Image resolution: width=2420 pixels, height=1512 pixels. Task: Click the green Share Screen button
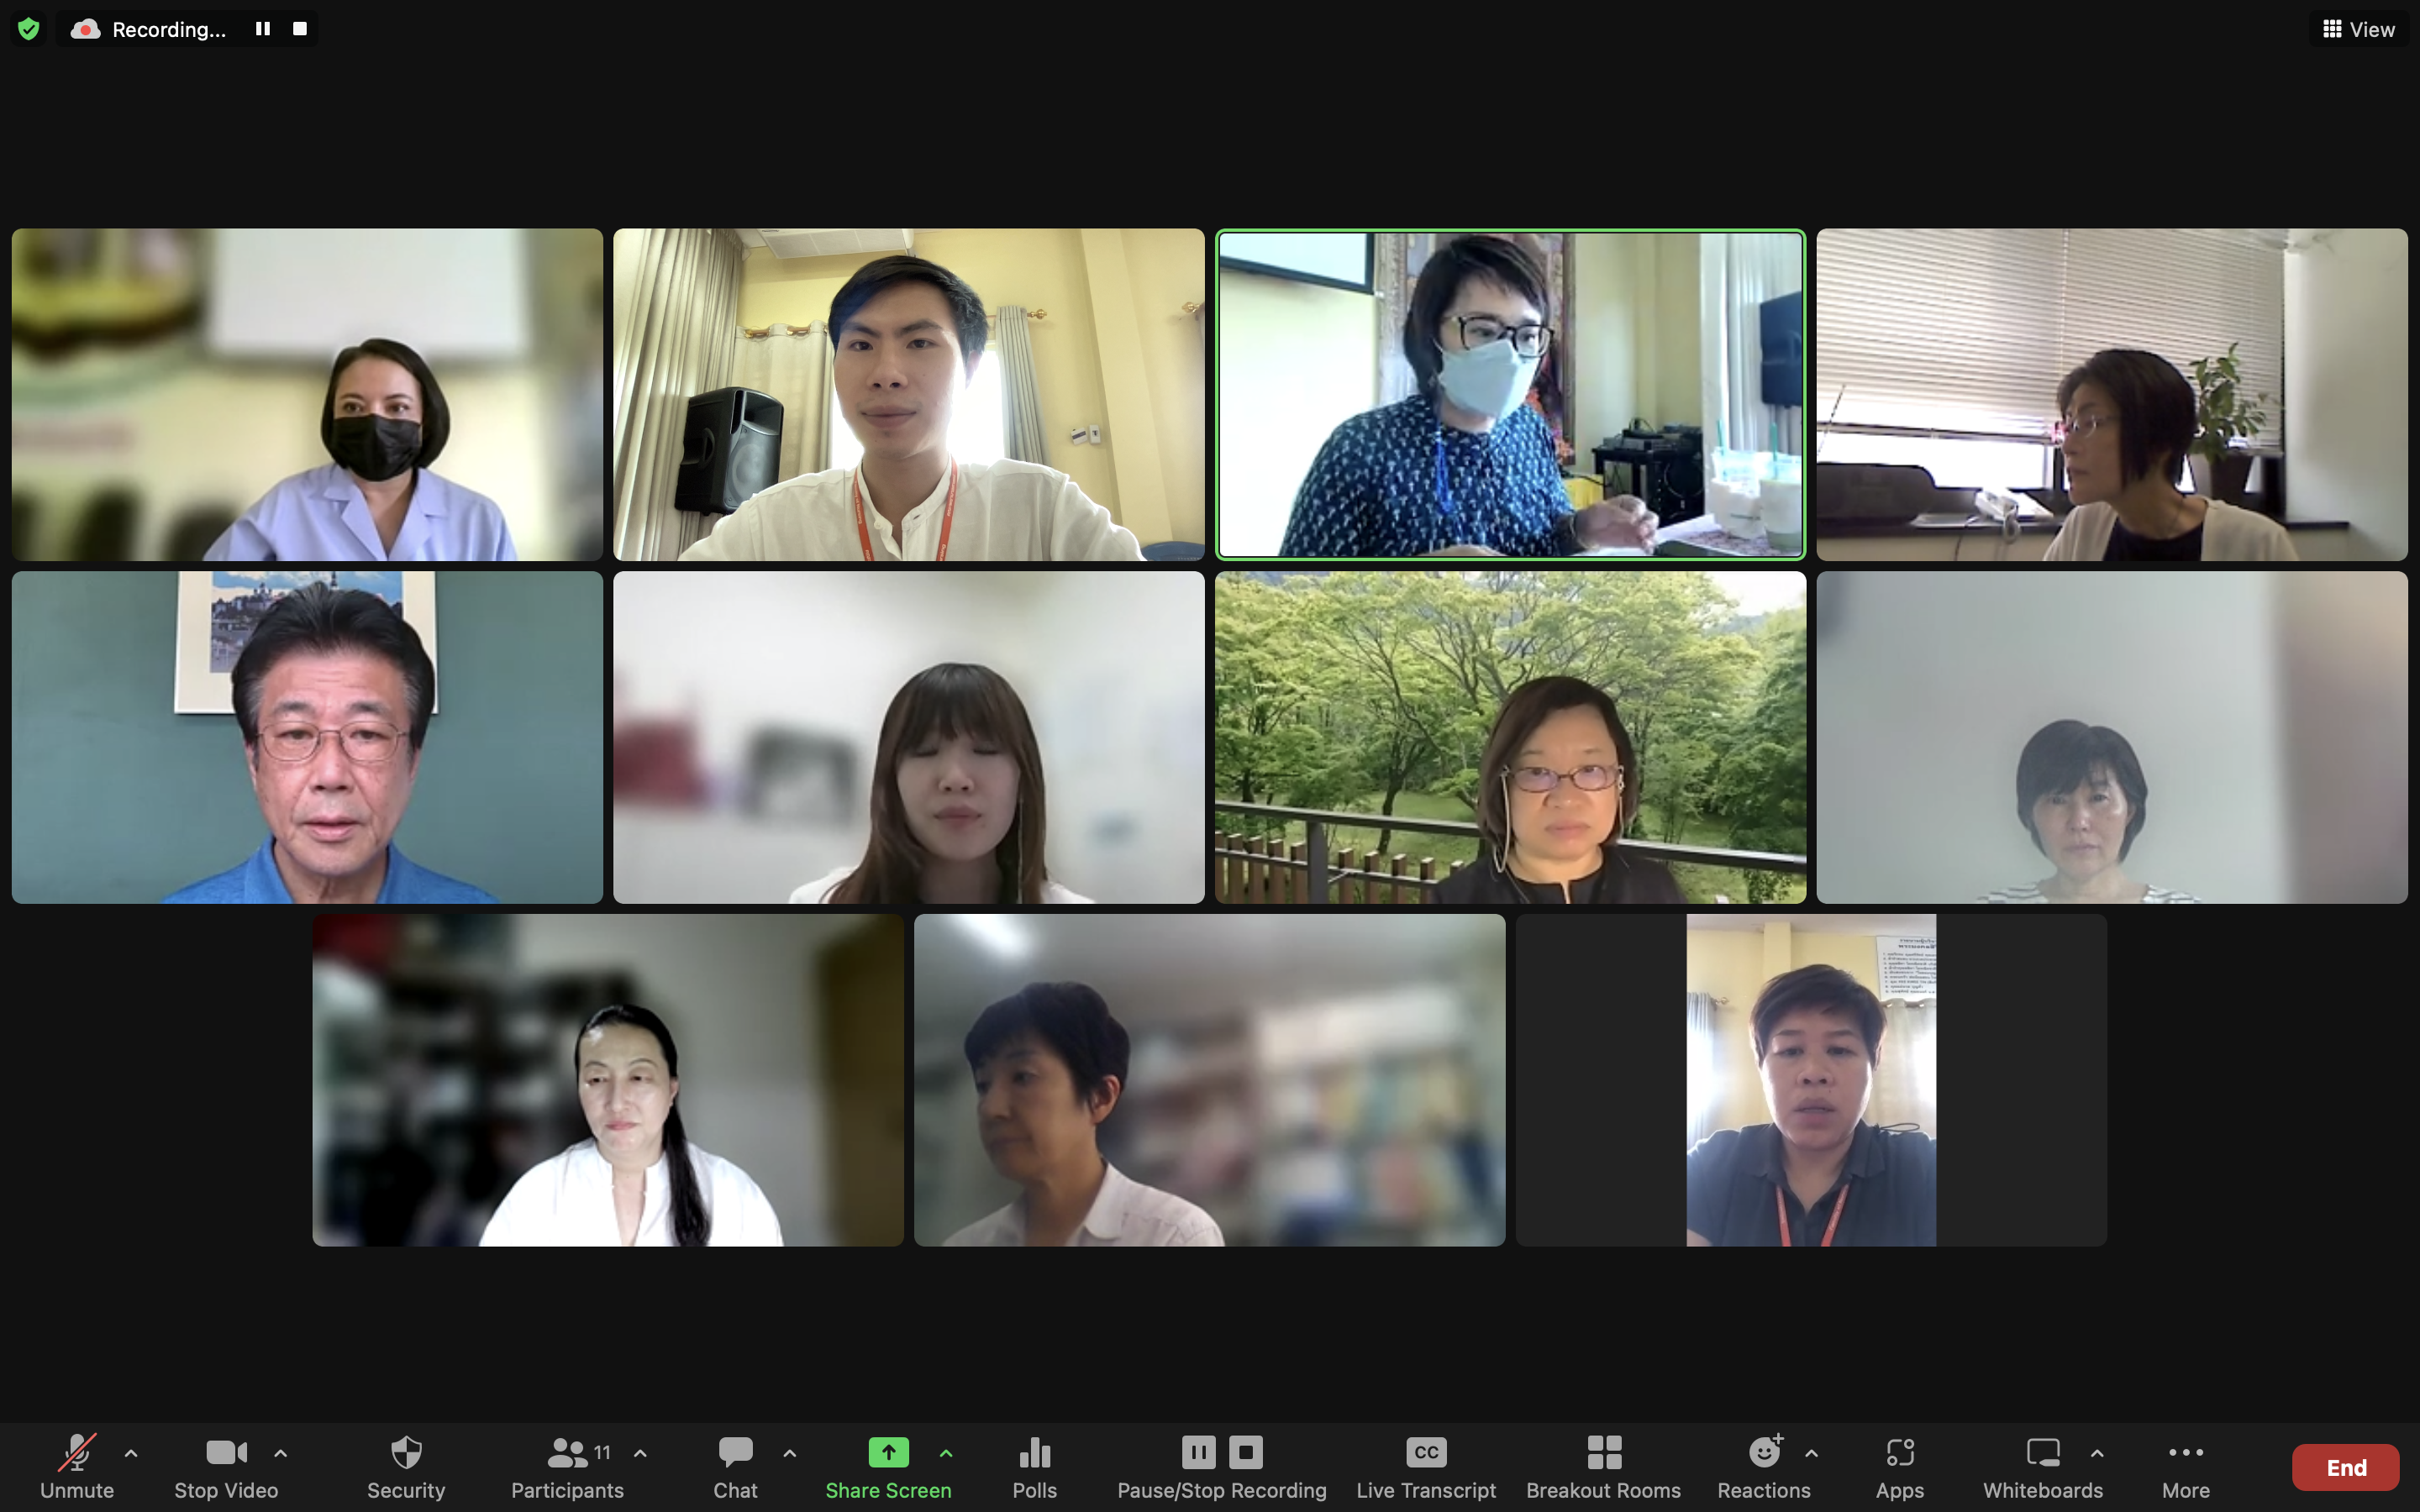coord(888,1467)
